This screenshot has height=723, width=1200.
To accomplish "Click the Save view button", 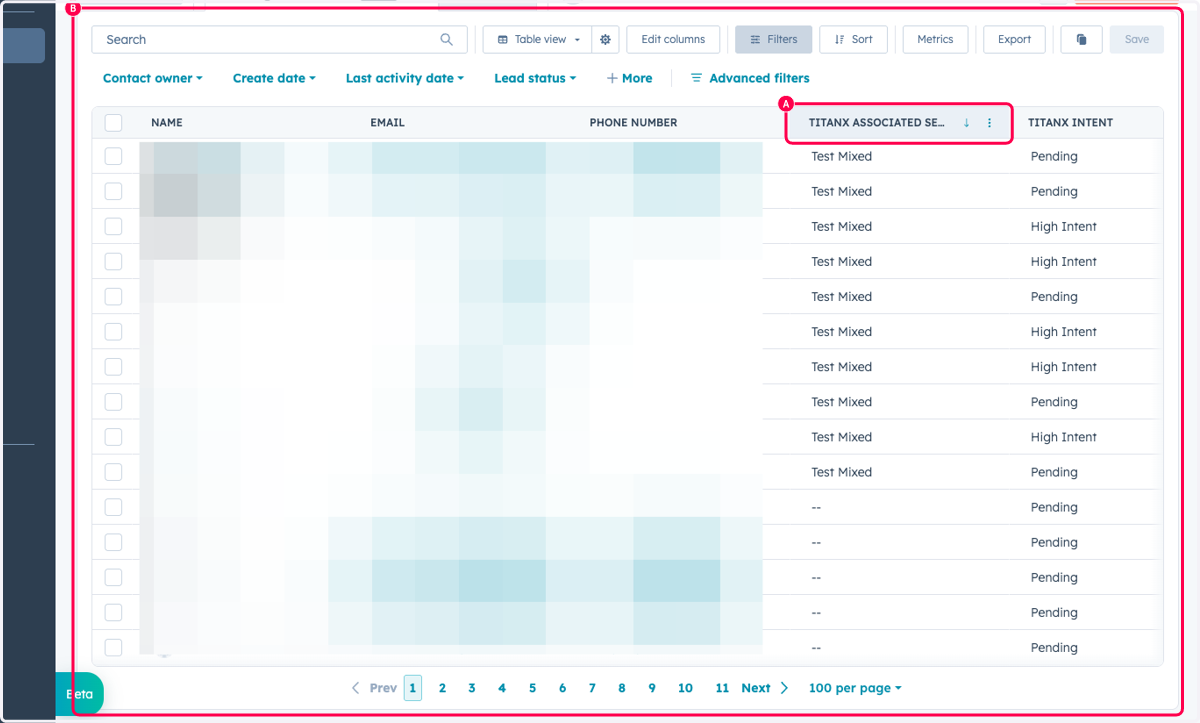I will [x=1137, y=39].
